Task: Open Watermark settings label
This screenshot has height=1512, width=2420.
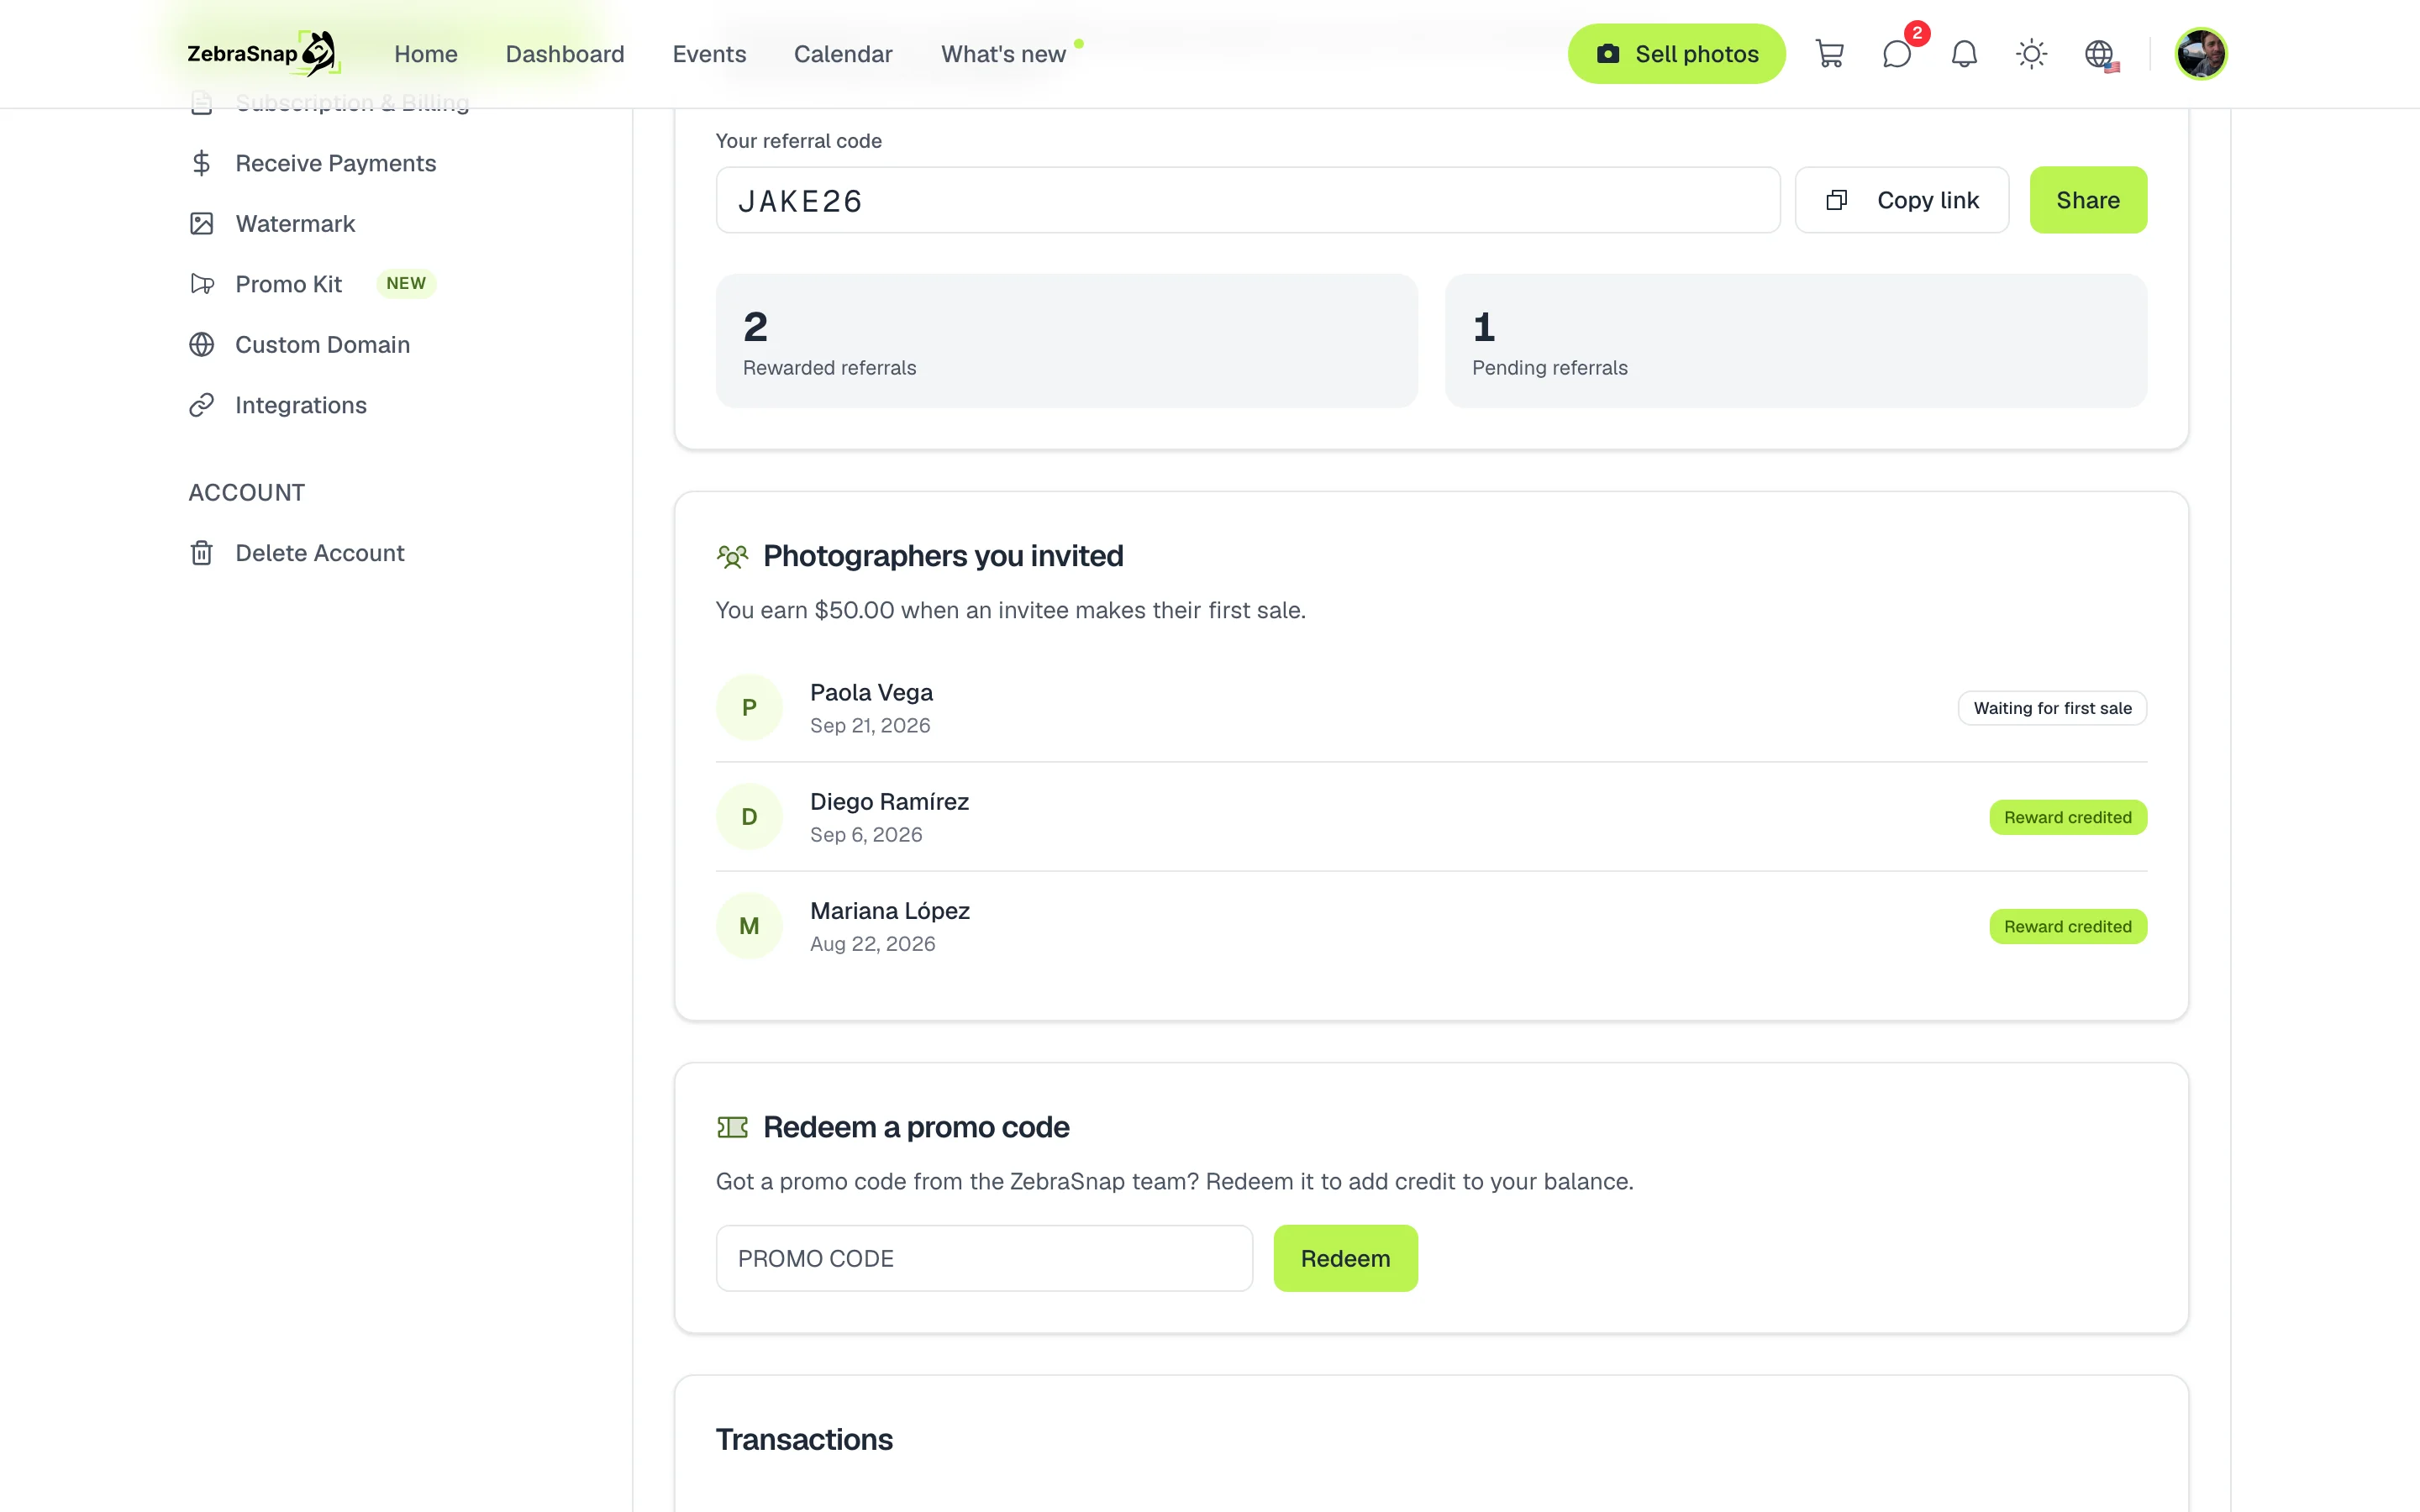Action: [295, 224]
